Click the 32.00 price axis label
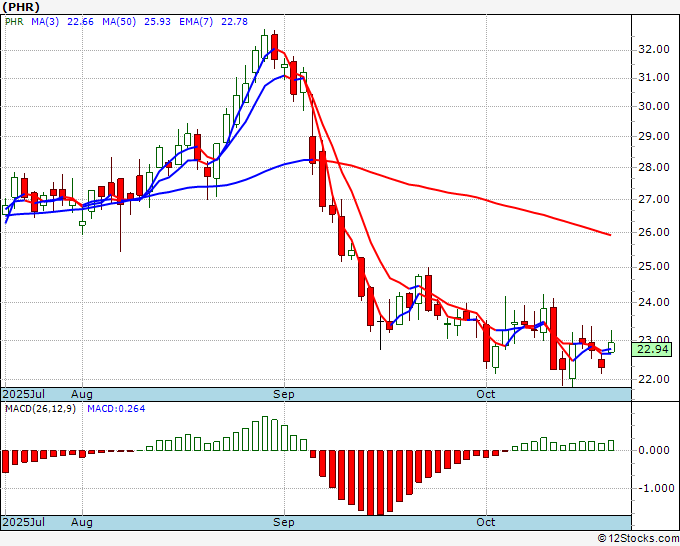The width and height of the screenshot is (680, 546). coord(654,49)
